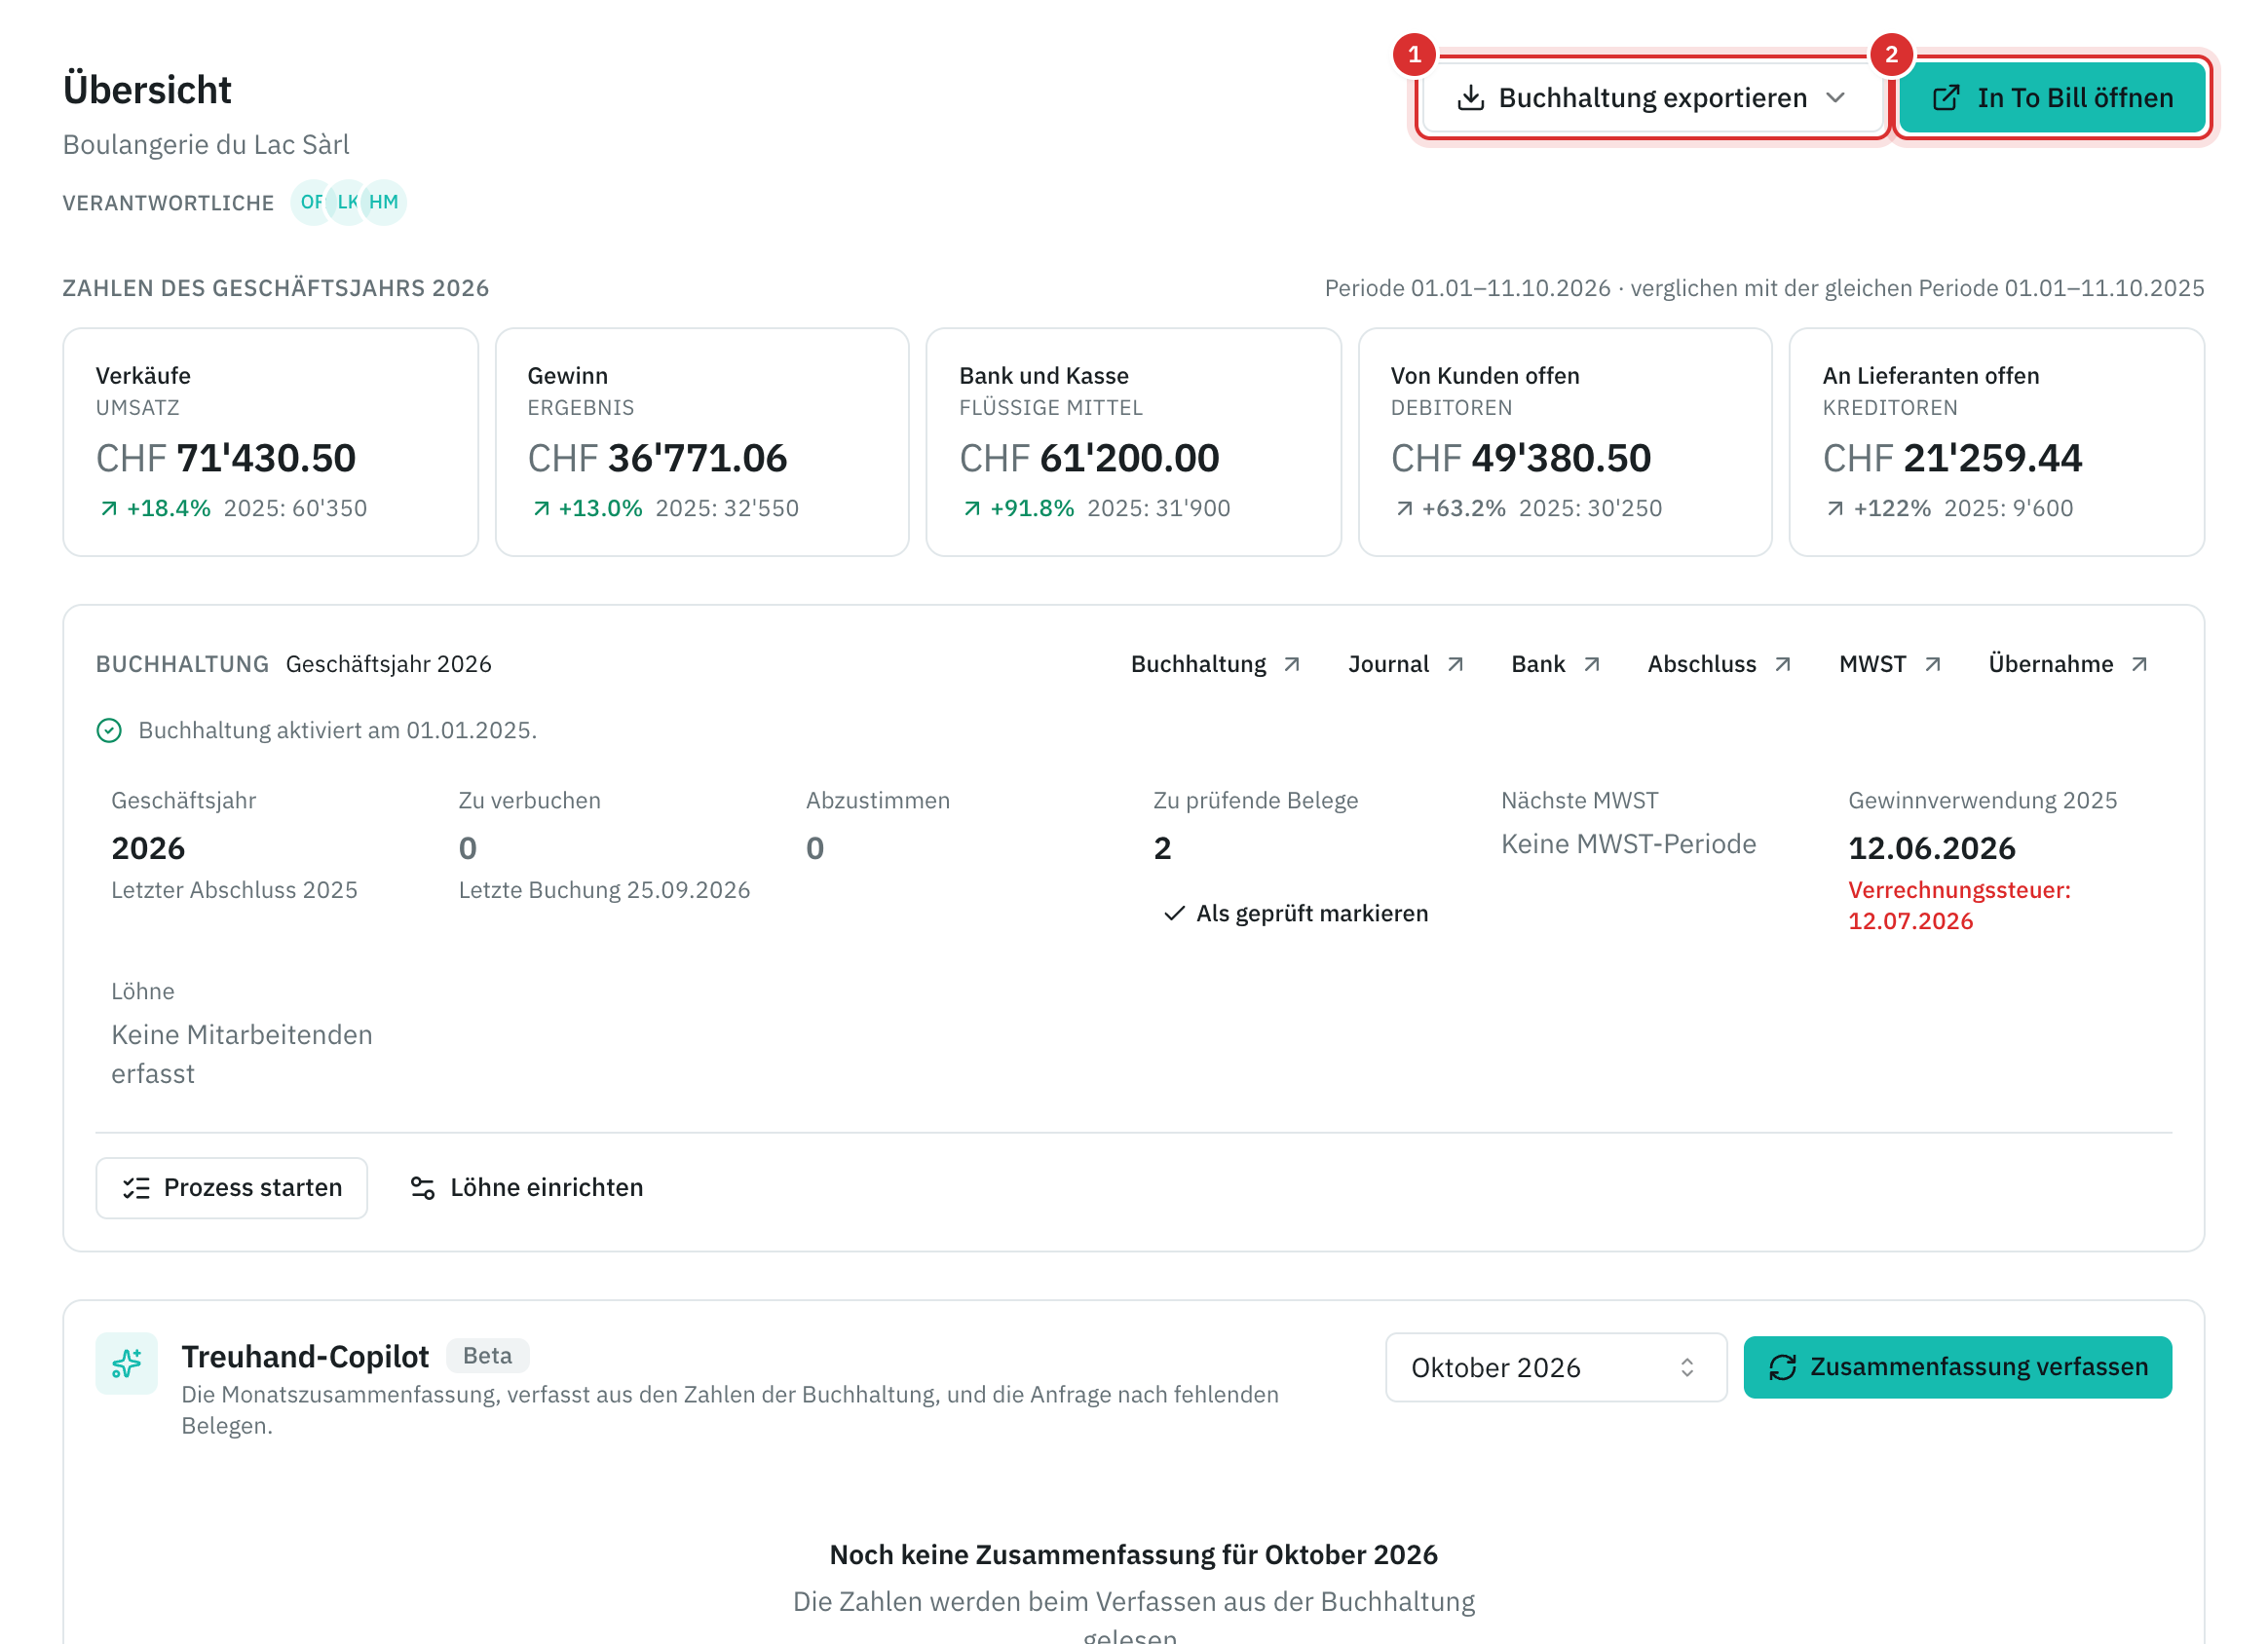This screenshot has width=2268, height=1644.
Task: Open the Abschluss external link
Action: pos(1719,664)
